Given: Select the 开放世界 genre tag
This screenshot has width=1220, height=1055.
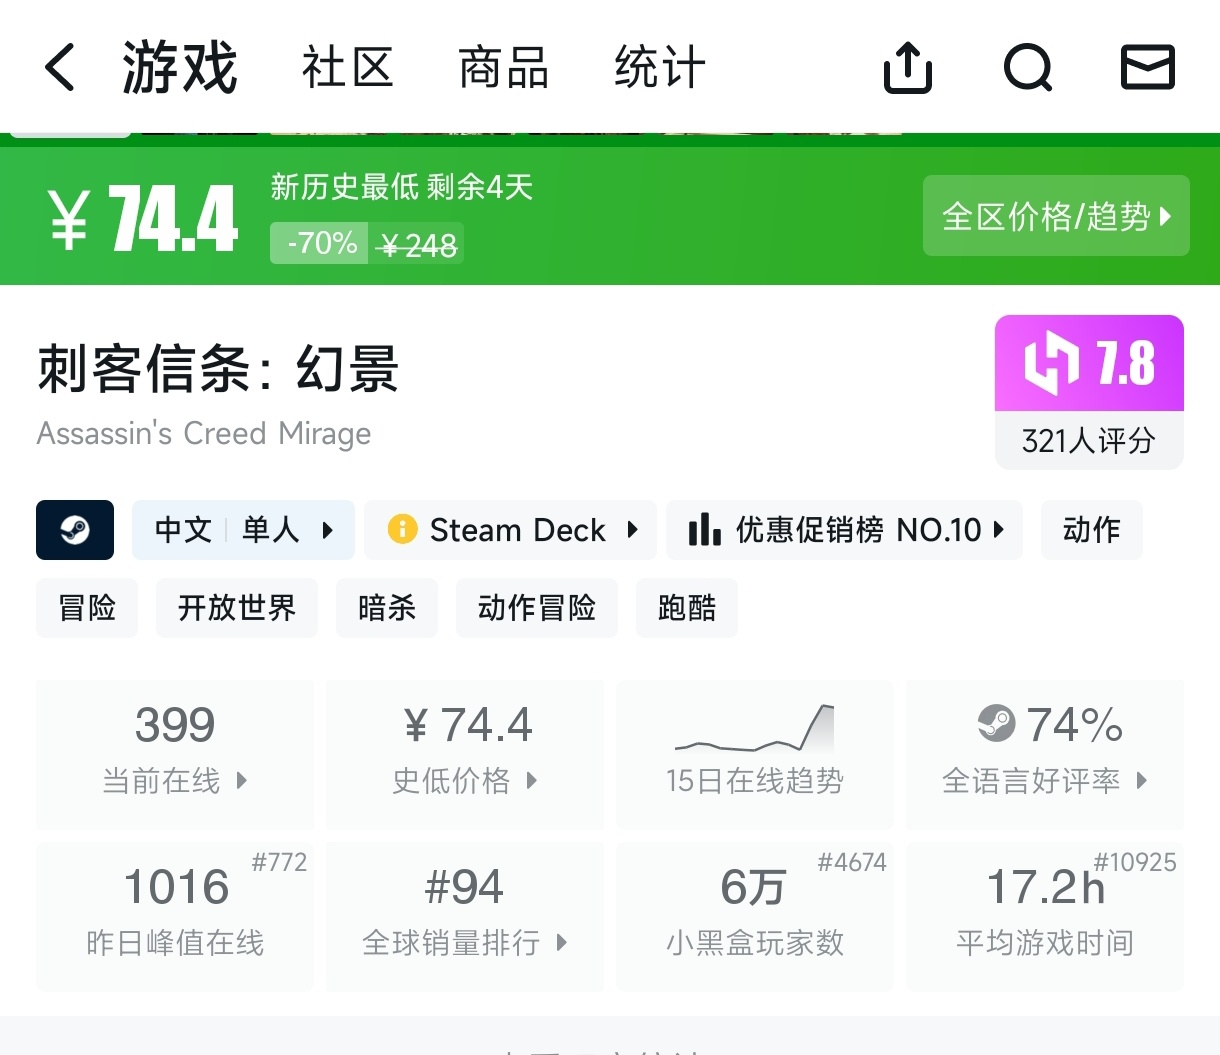Looking at the screenshot, I should tap(237, 608).
